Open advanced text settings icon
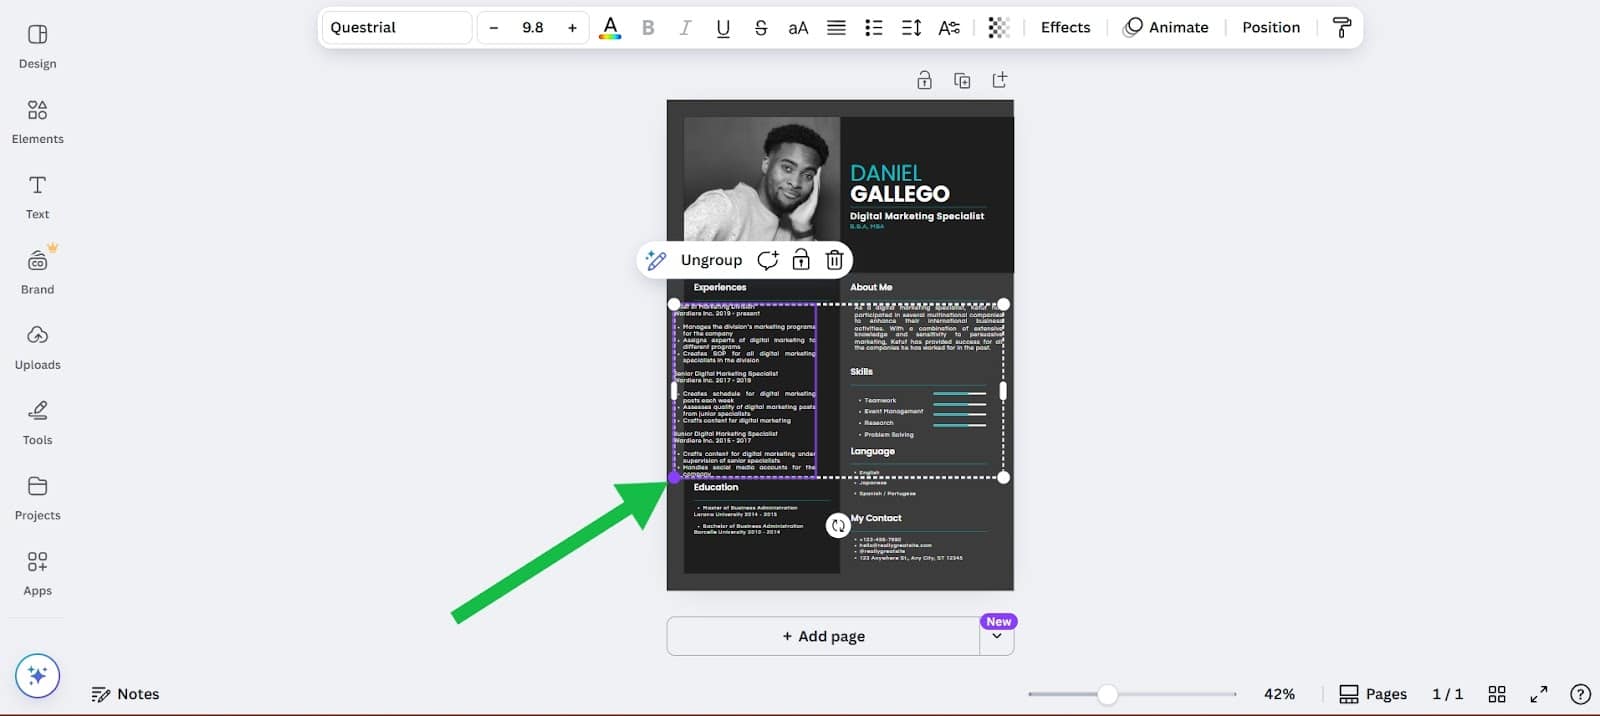 949,28
